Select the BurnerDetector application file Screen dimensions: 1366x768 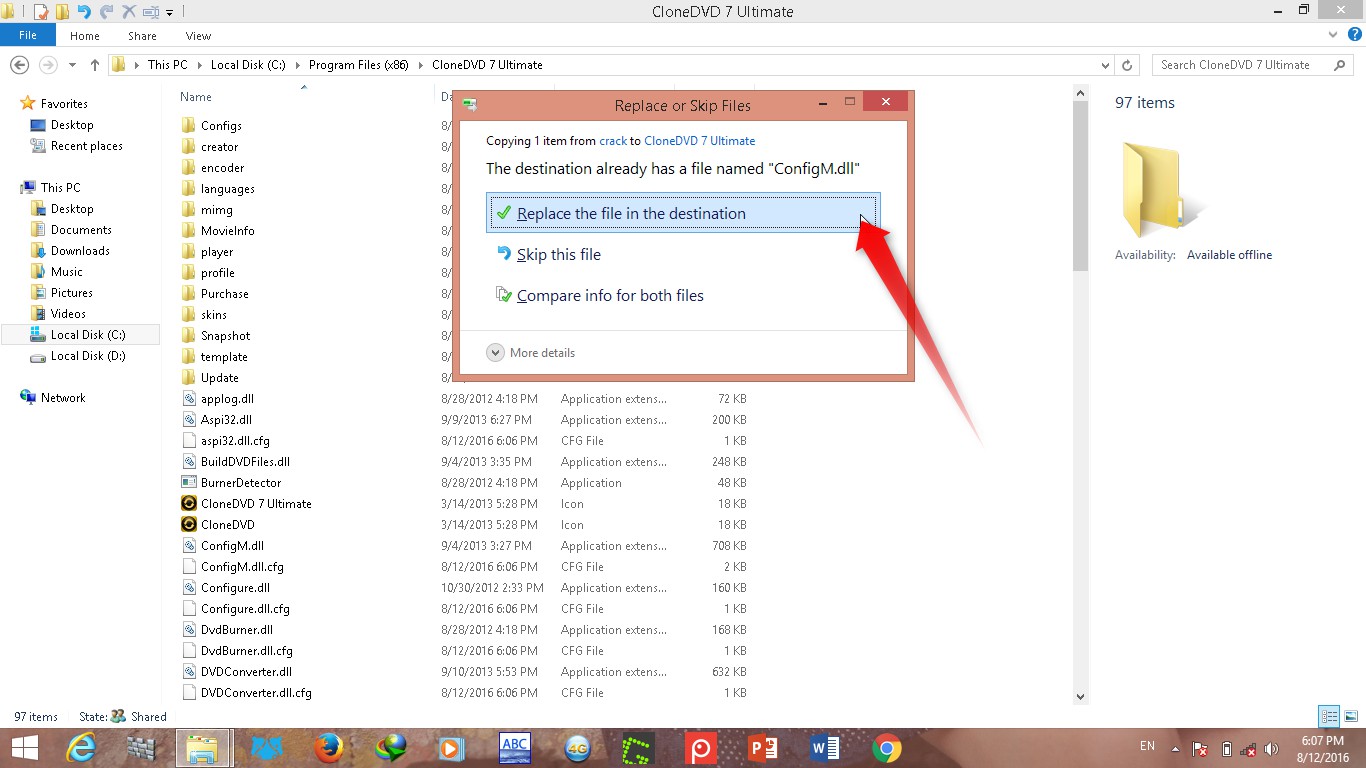tap(241, 483)
